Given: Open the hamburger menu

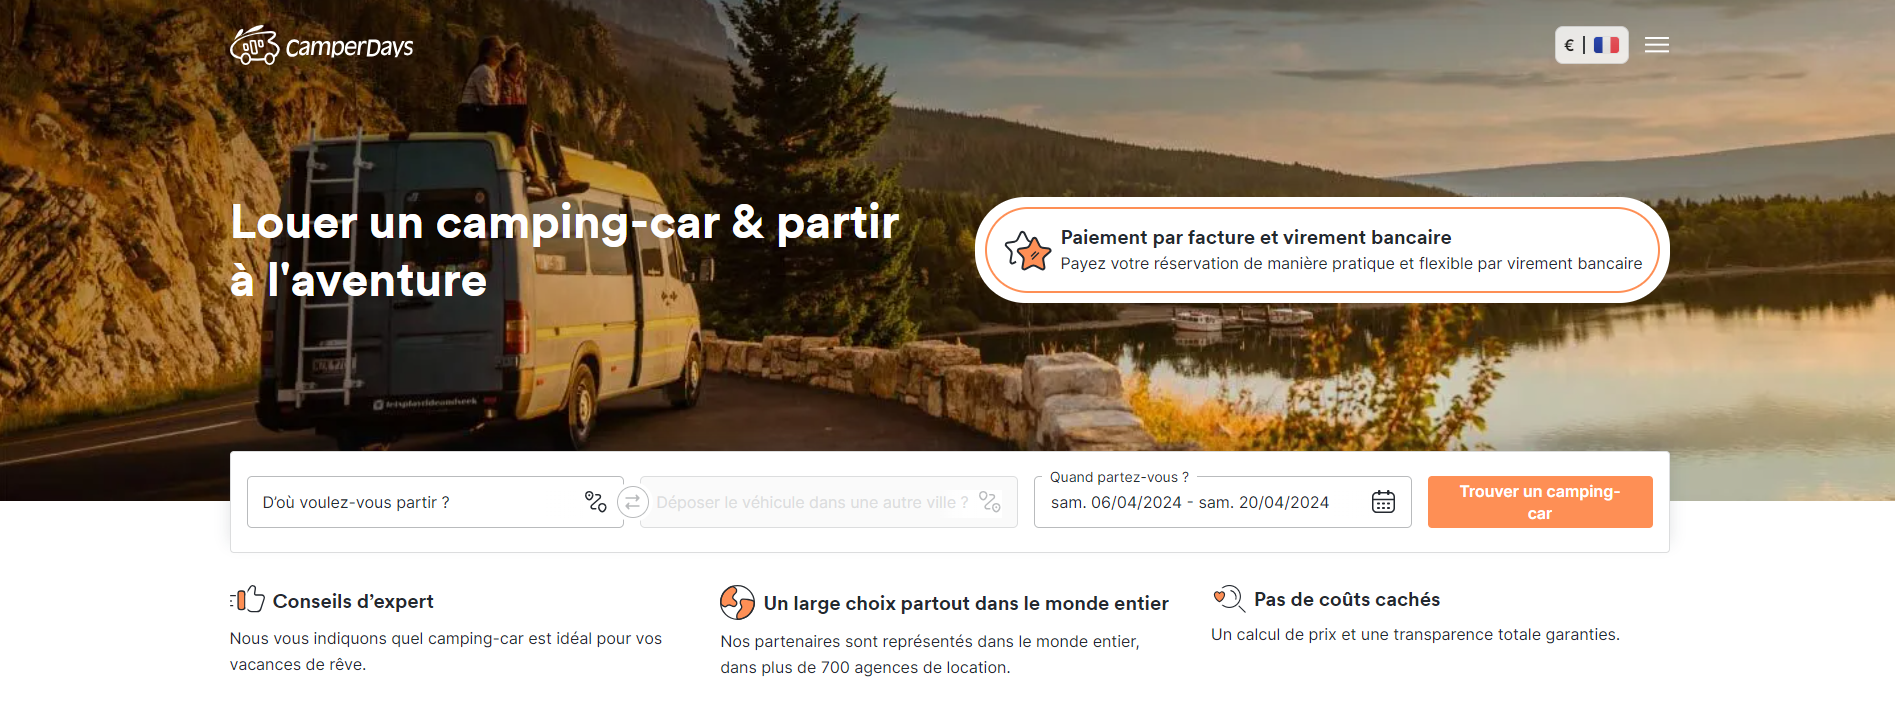Looking at the screenshot, I should [1657, 45].
